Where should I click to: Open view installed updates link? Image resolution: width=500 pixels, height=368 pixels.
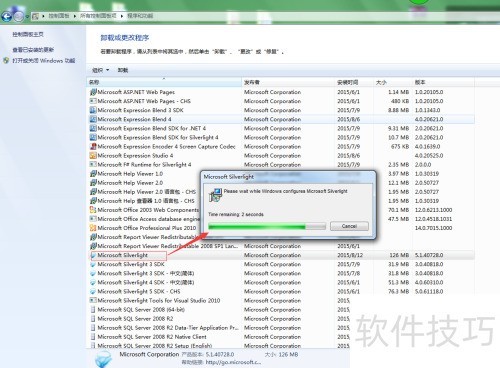click(x=33, y=50)
